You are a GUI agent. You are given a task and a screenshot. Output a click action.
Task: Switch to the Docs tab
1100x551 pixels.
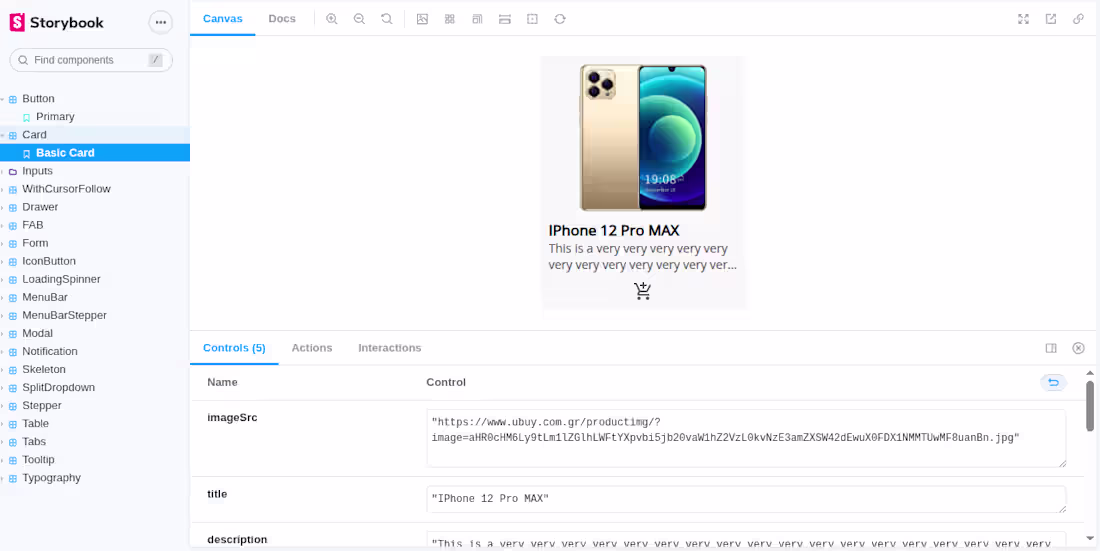282,19
